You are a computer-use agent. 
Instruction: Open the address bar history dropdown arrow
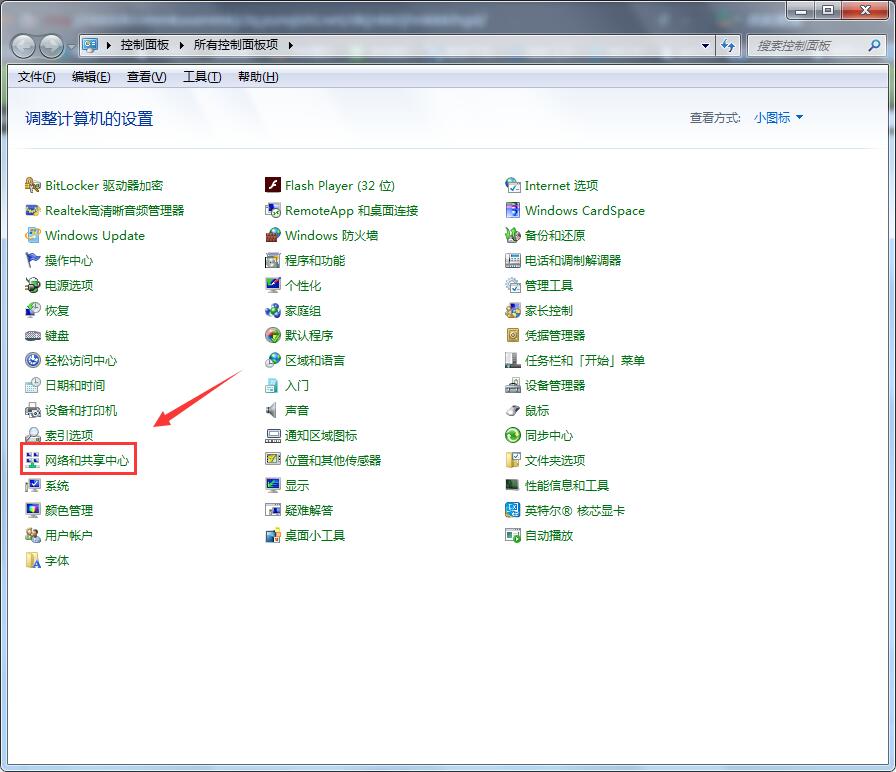705,45
